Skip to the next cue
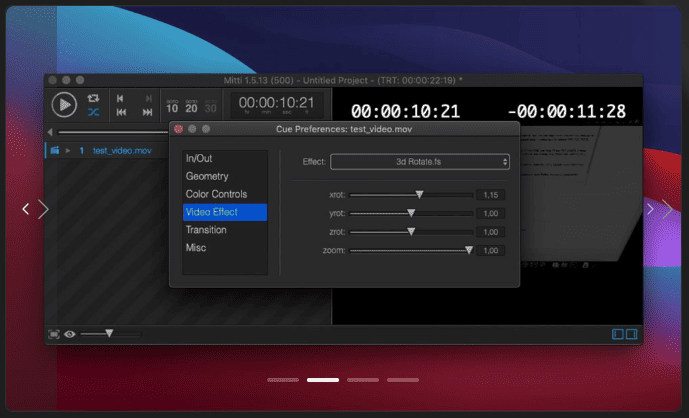Viewport: 689px width, 418px height. click(x=148, y=113)
